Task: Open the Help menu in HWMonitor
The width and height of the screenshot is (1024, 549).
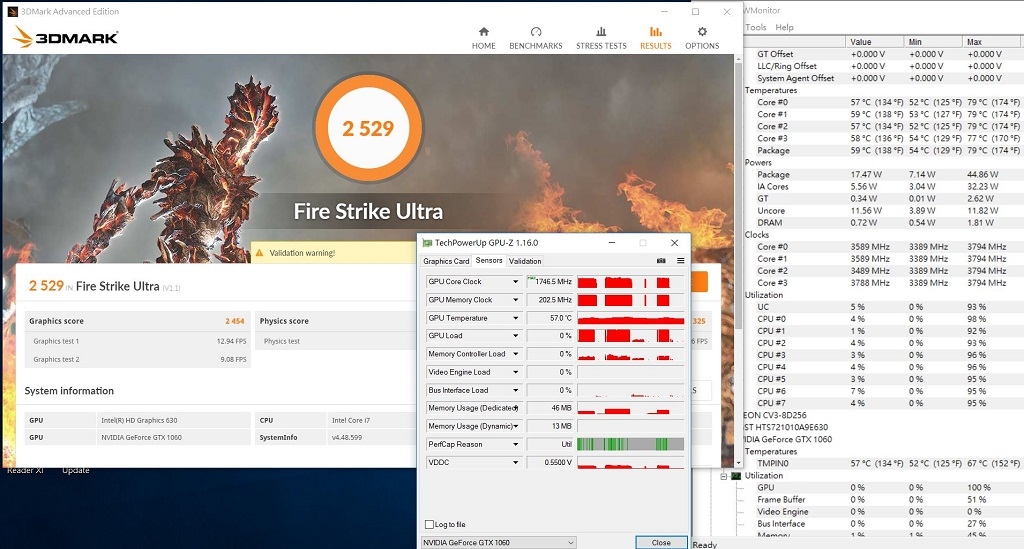Action: coord(784,27)
